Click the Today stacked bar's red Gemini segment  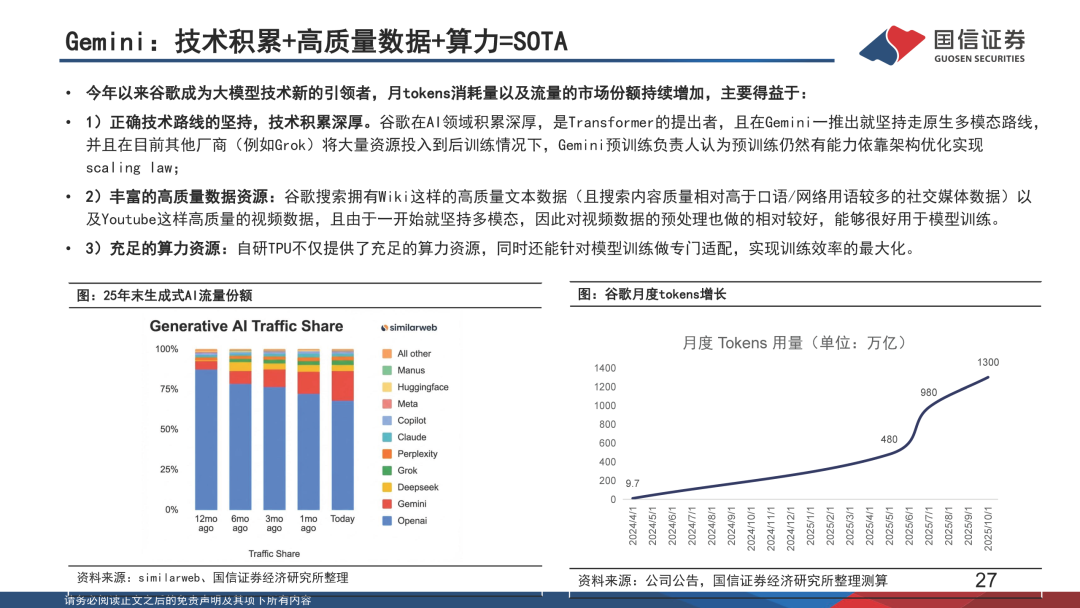pyautogui.click(x=342, y=386)
